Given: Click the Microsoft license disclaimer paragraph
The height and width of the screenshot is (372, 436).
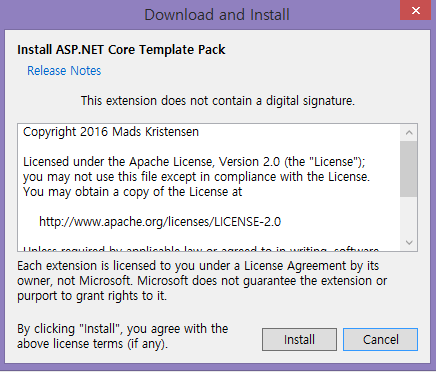Looking at the screenshot, I should [x=202, y=281].
